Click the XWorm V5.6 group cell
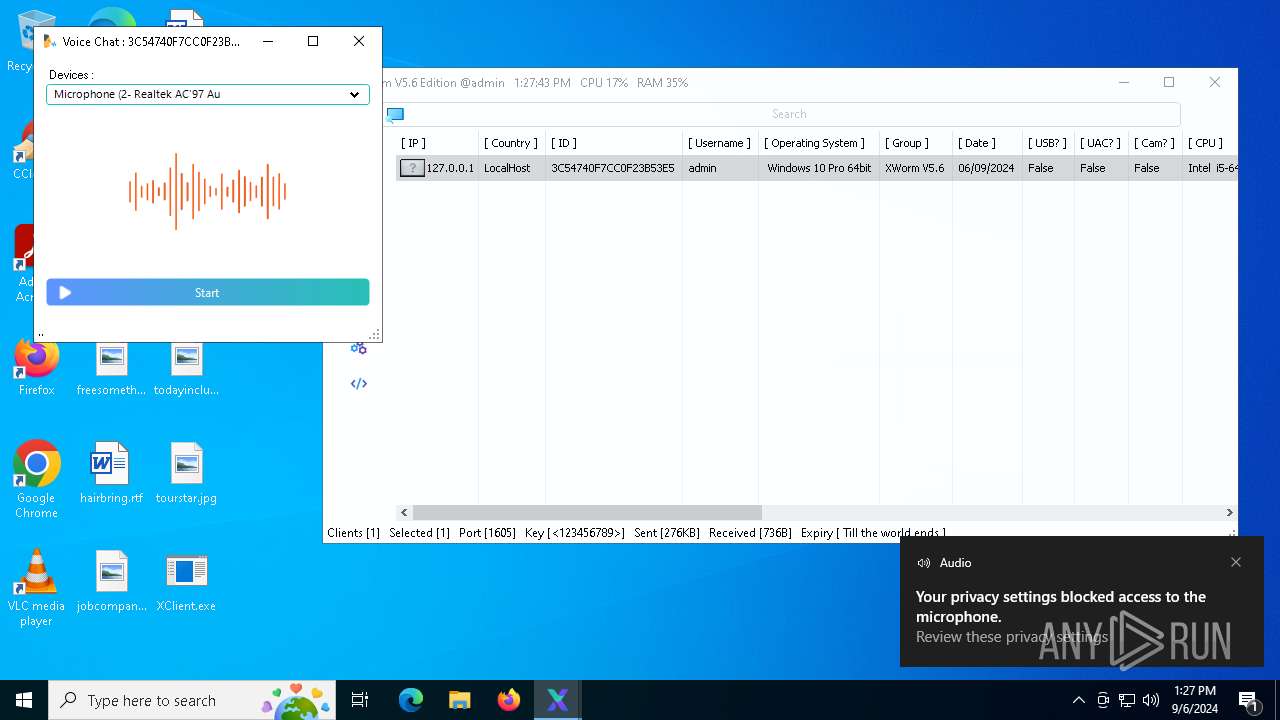 point(914,168)
